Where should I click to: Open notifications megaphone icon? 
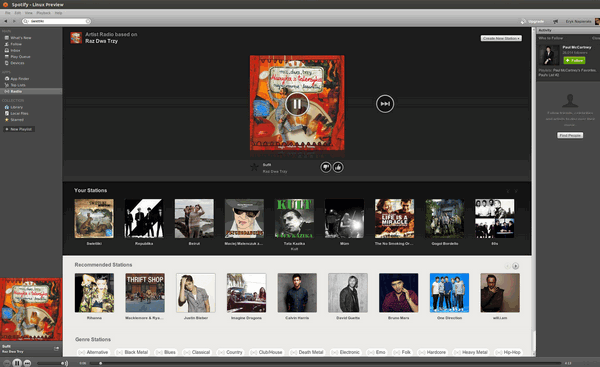pyautogui.click(x=555, y=21)
